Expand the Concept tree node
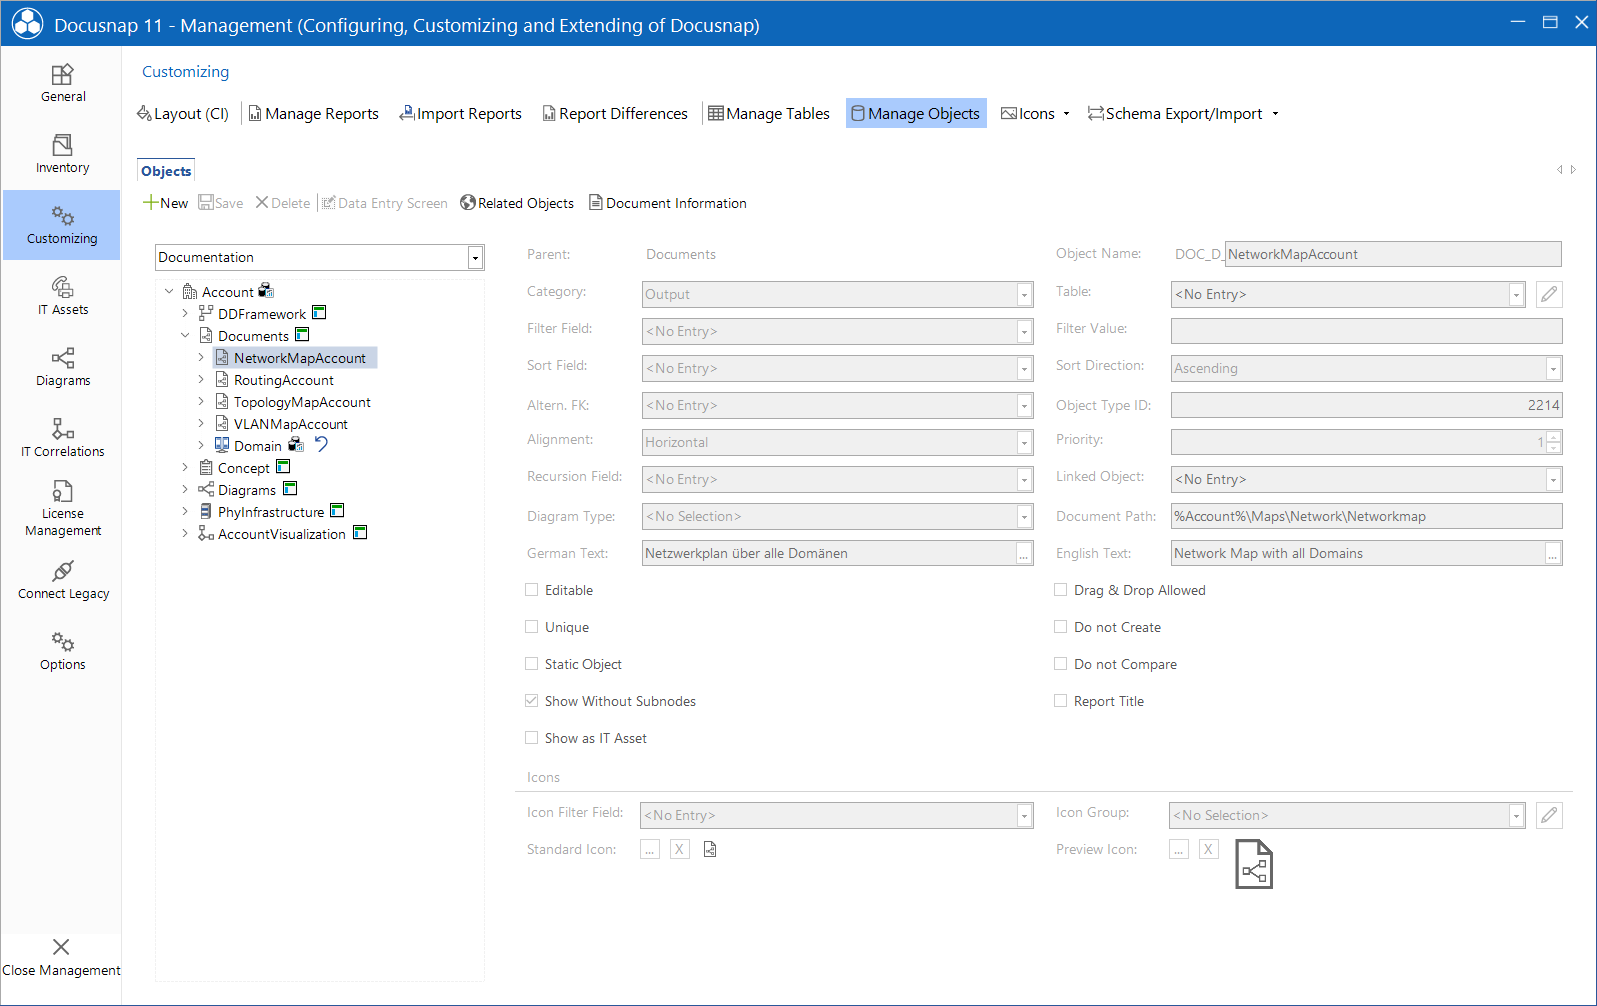Image resolution: width=1597 pixels, height=1006 pixels. pyautogui.click(x=185, y=468)
